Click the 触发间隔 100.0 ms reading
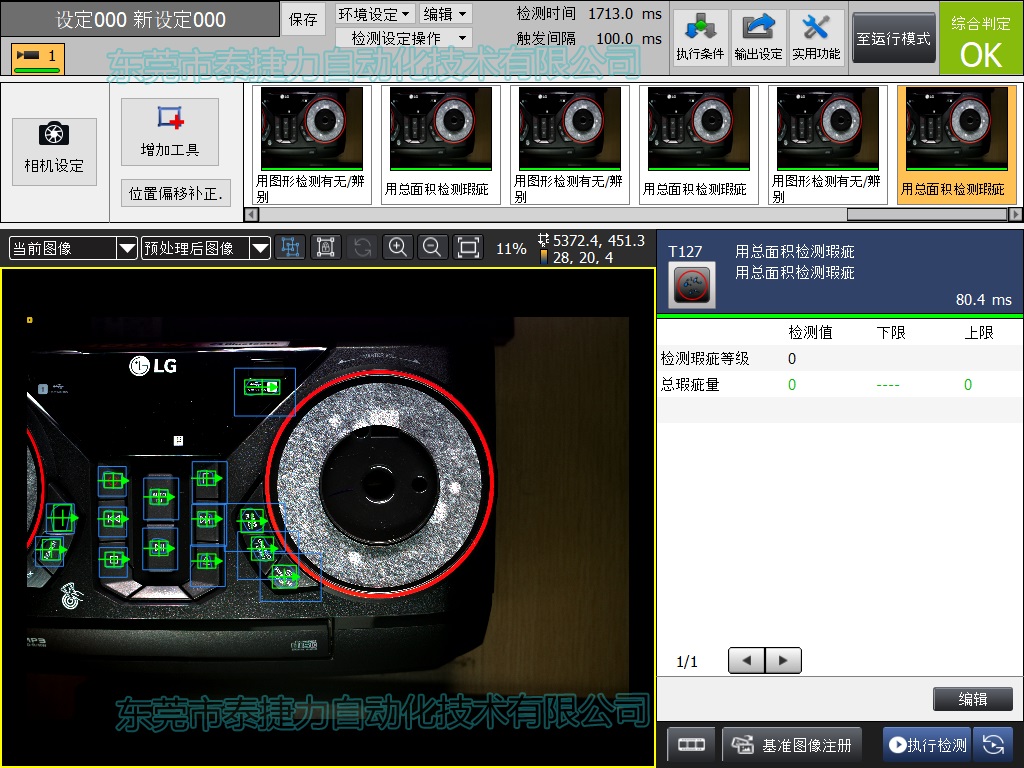The height and width of the screenshot is (768, 1024). coord(589,39)
